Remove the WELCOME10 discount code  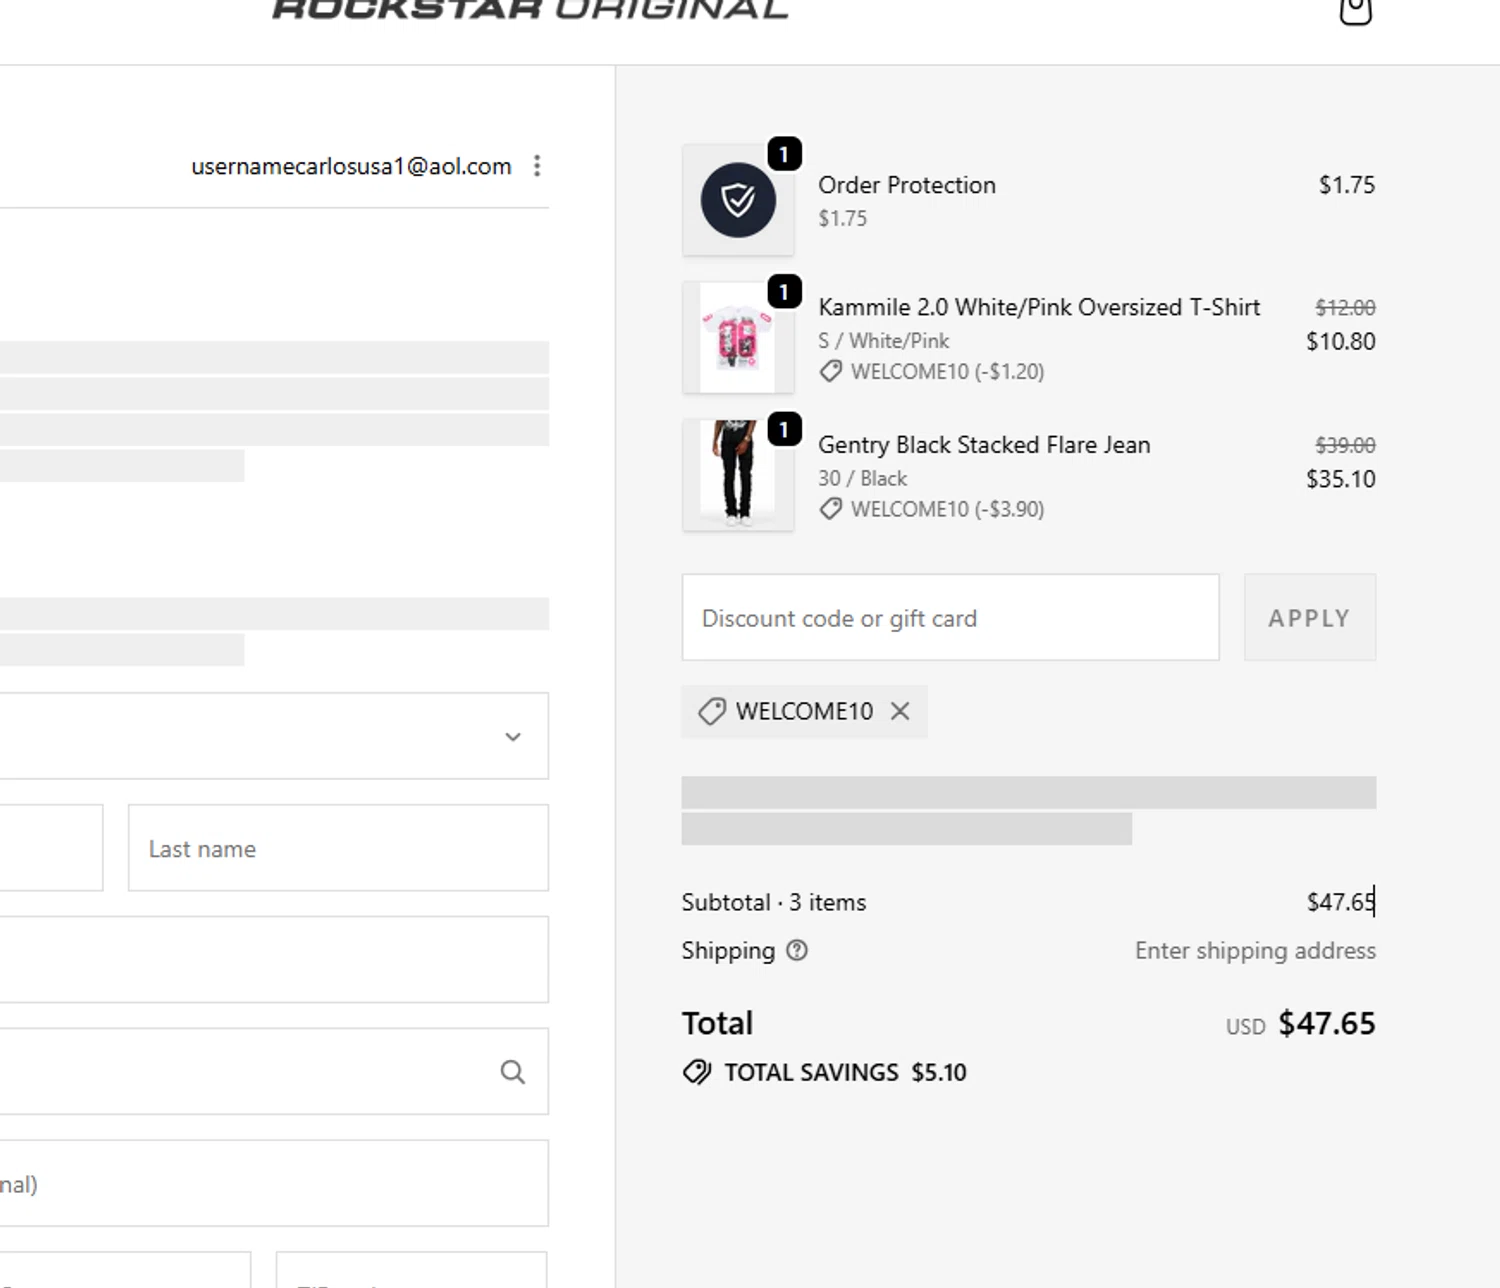click(900, 711)
